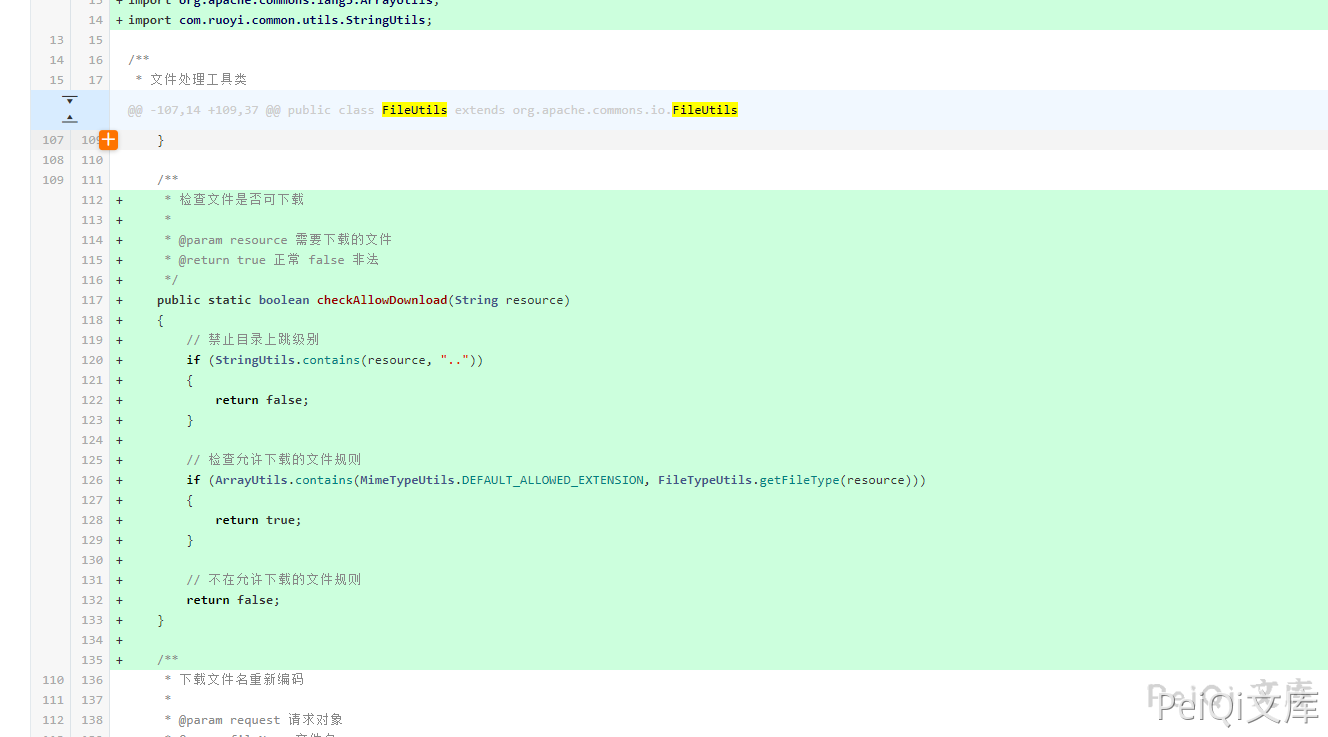Click the checkAllowDownload method name
Image resolution: width=1328 pixels, height=737 pixels.
tap(382, 300)
